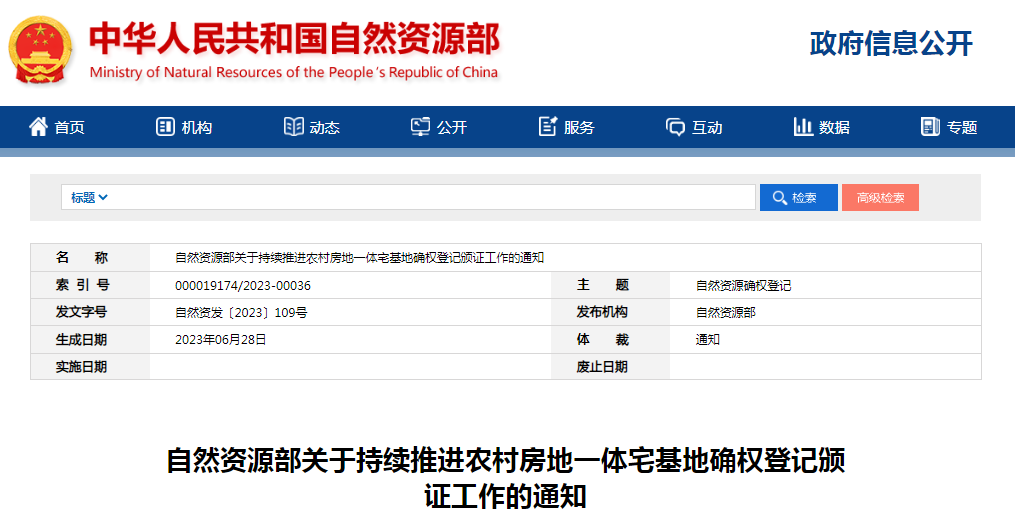The height and width of the screenshot is (519, 1015).
Task: Click the 中华人民共和国自然资源部 site title
Action: pos(295,39)
